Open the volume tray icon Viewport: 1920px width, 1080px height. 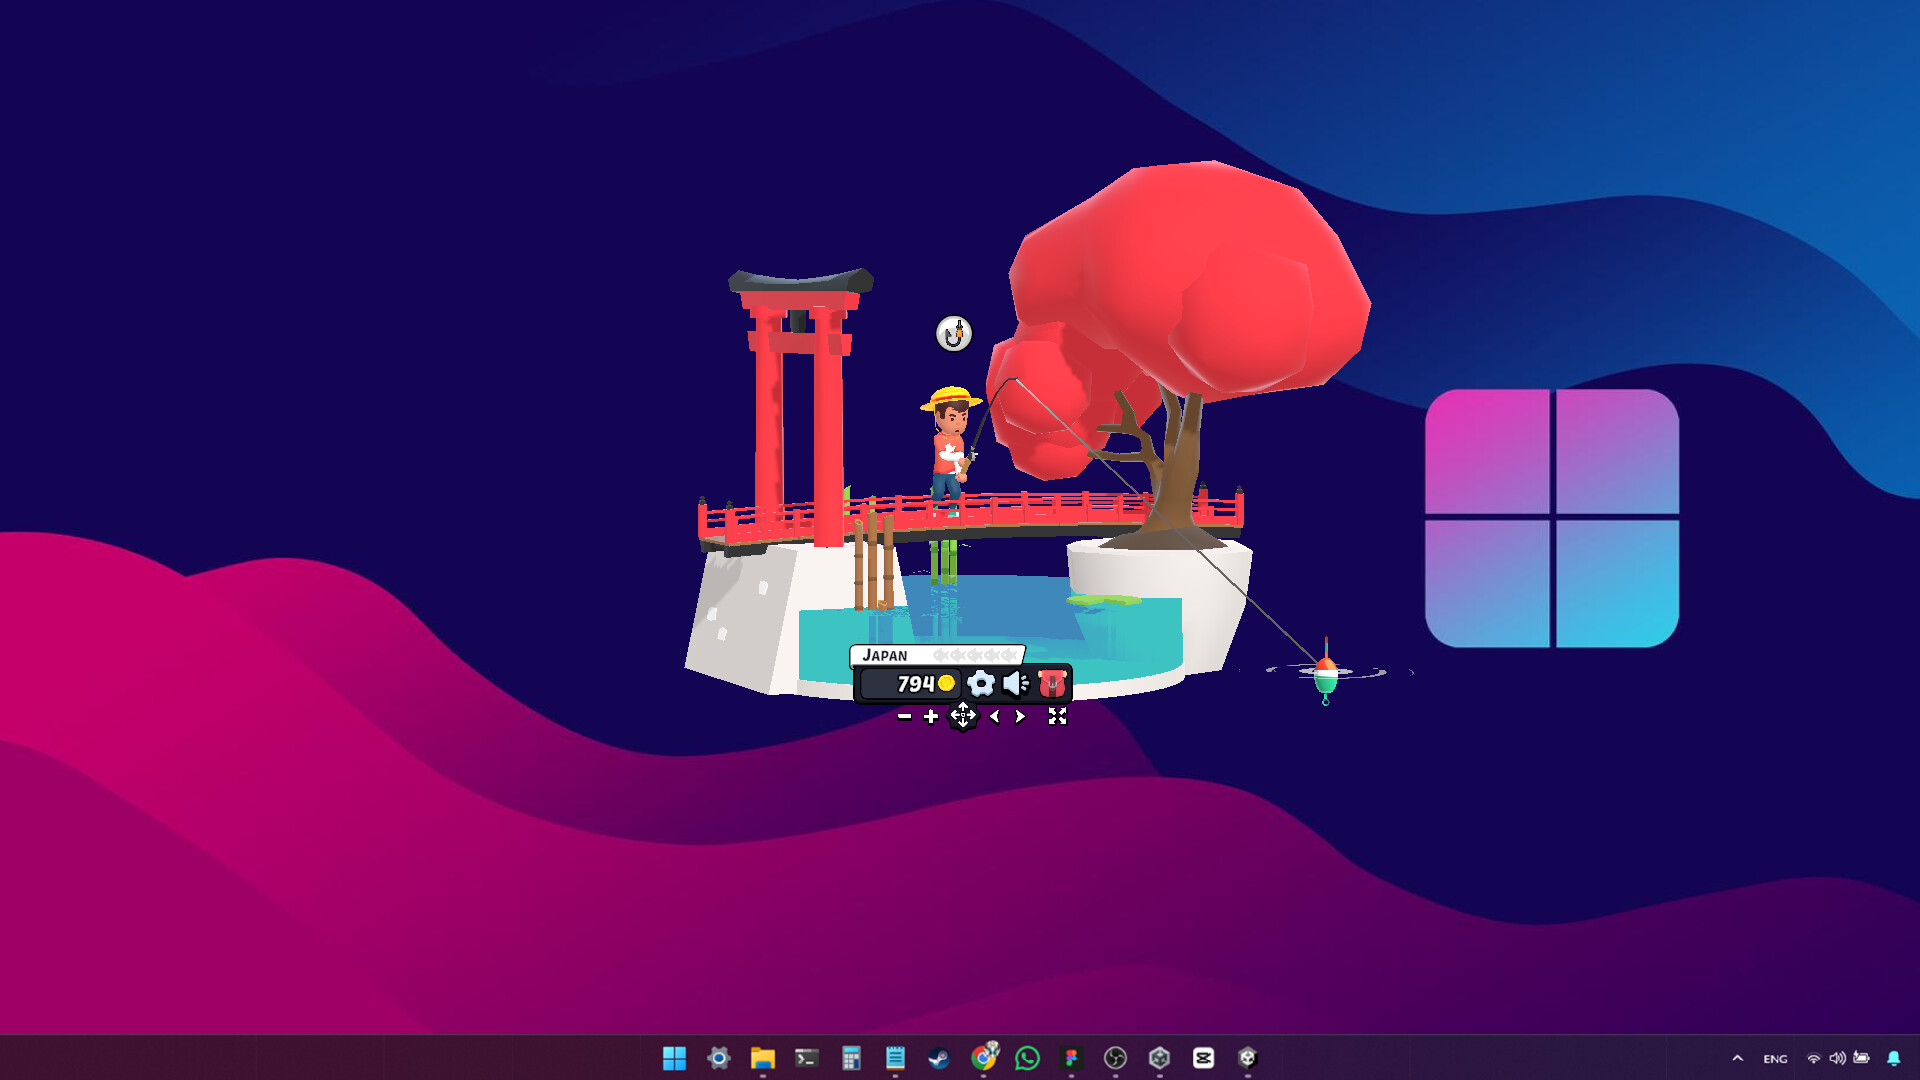(x=1837, y=1058)
